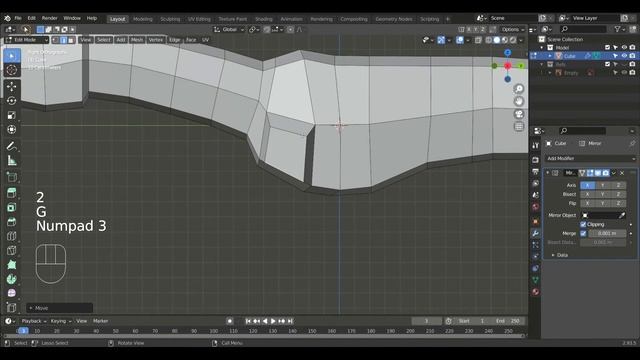The width and height of the screenshot is (640, 360).
Task: Select the 3D Cursor tool
Action: (x=11, y=70)
